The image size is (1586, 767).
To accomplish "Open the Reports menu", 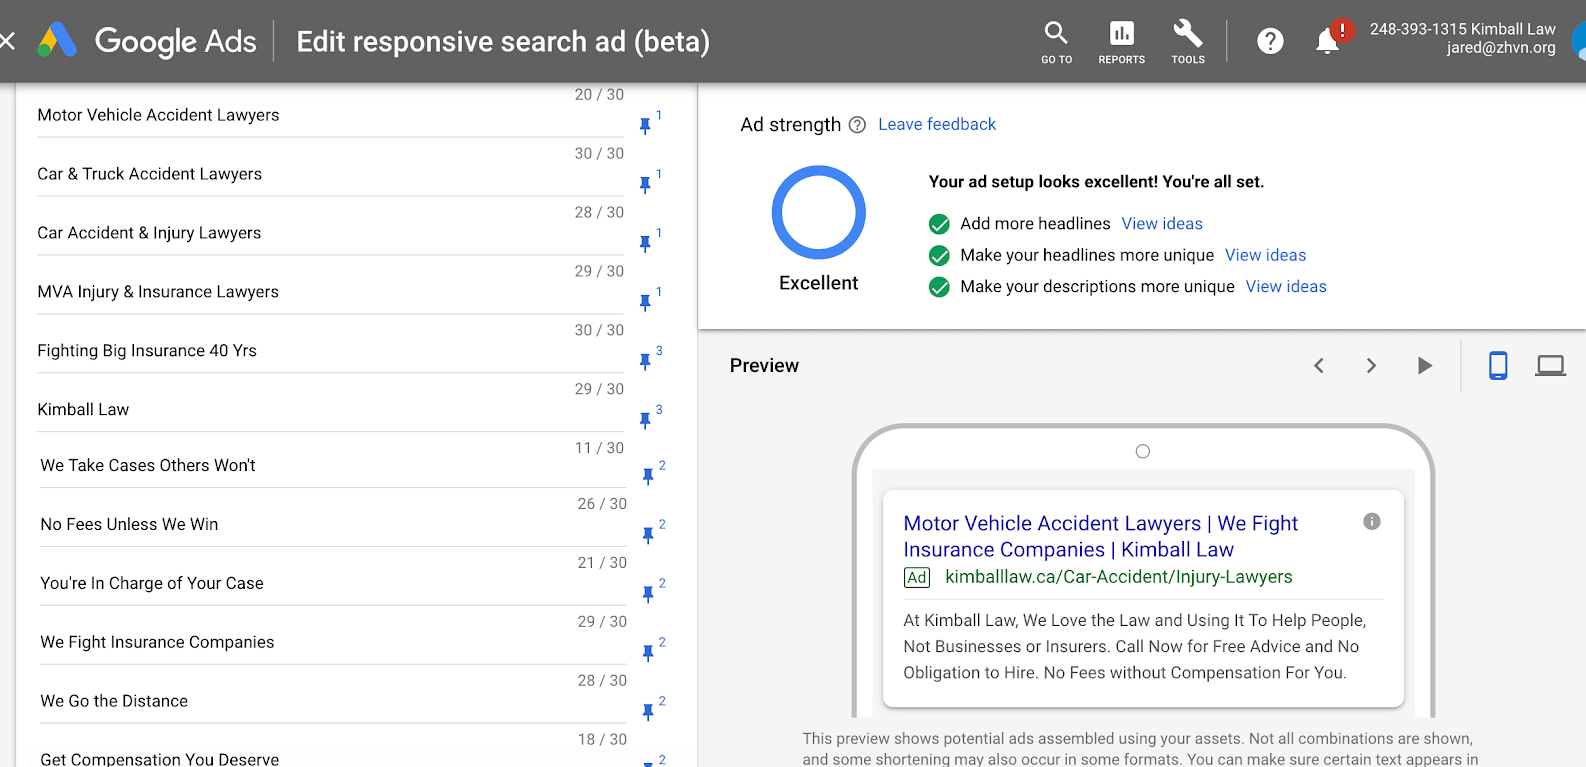I will (x=1121, y=42).
